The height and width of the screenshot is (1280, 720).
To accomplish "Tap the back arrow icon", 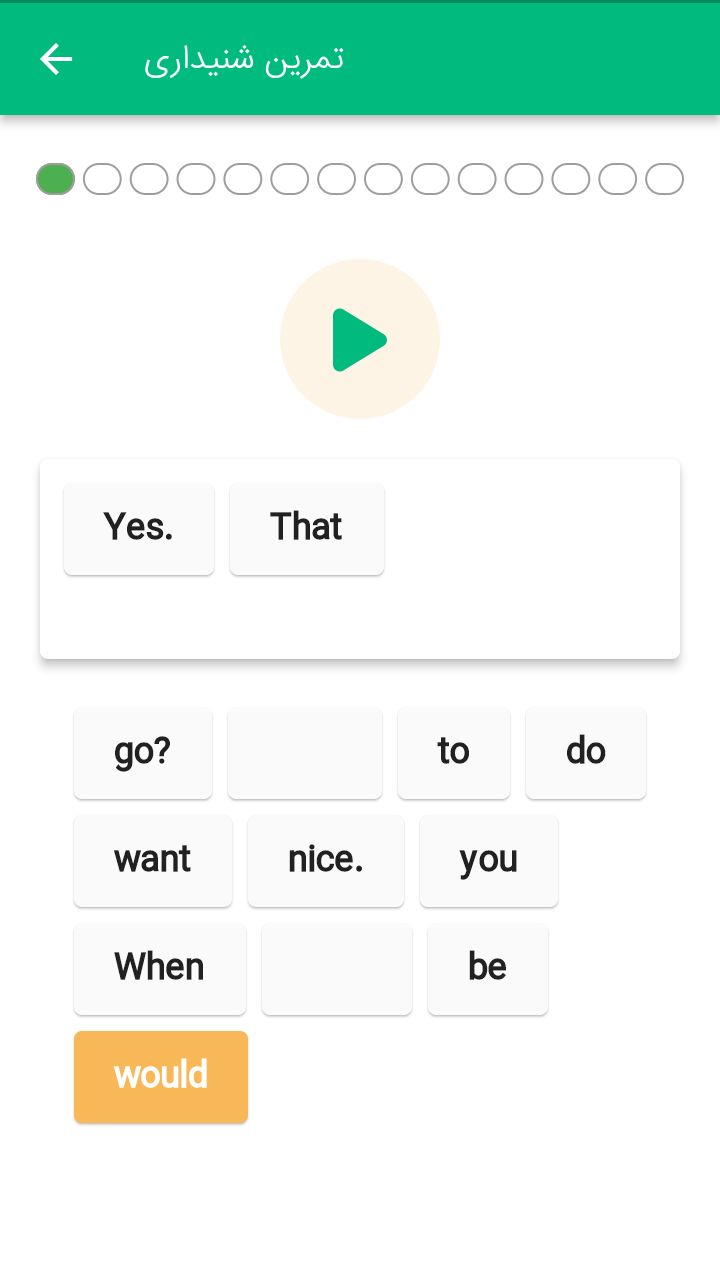I will tap(56, 59).
